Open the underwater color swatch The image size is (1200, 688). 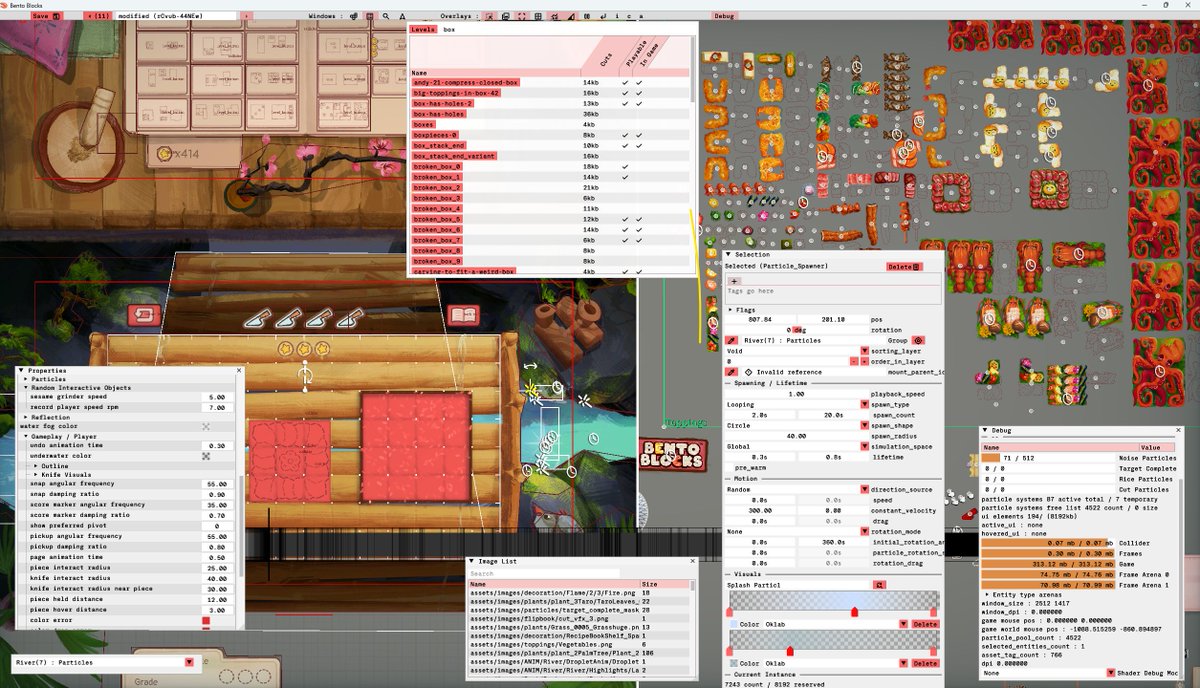coord(206,455)
